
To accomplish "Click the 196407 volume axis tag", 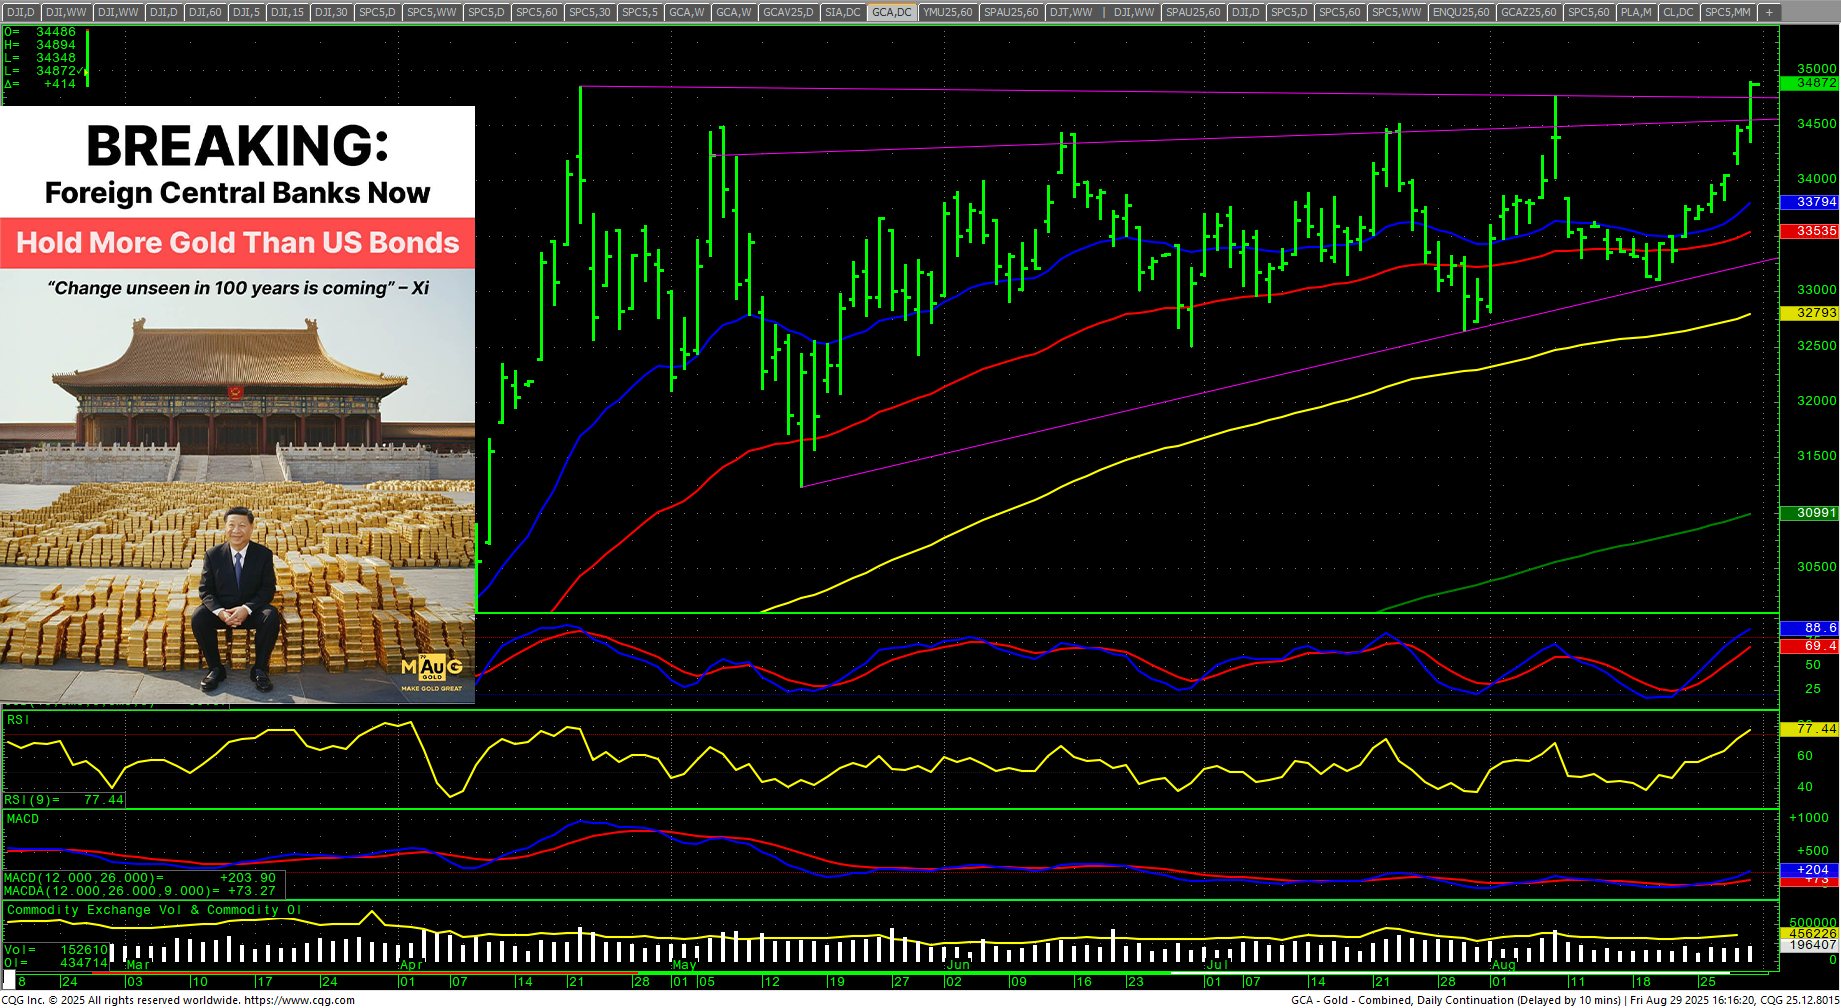I will (x=1810, y=945).
